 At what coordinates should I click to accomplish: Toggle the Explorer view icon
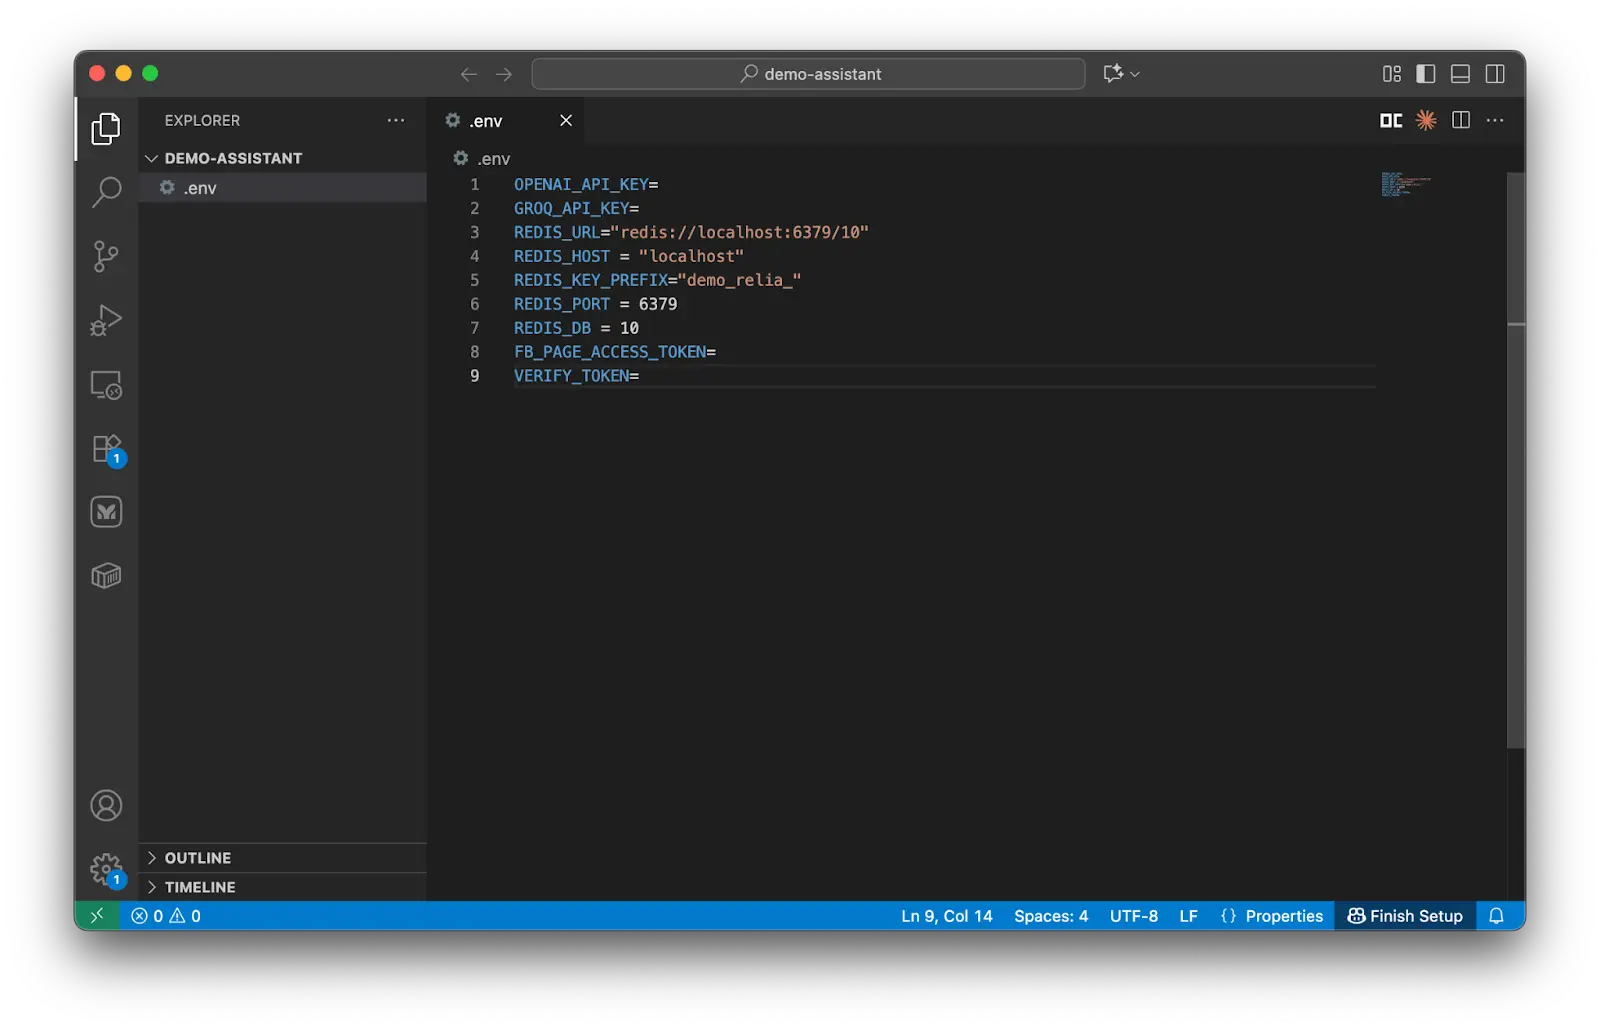(105, 128)
